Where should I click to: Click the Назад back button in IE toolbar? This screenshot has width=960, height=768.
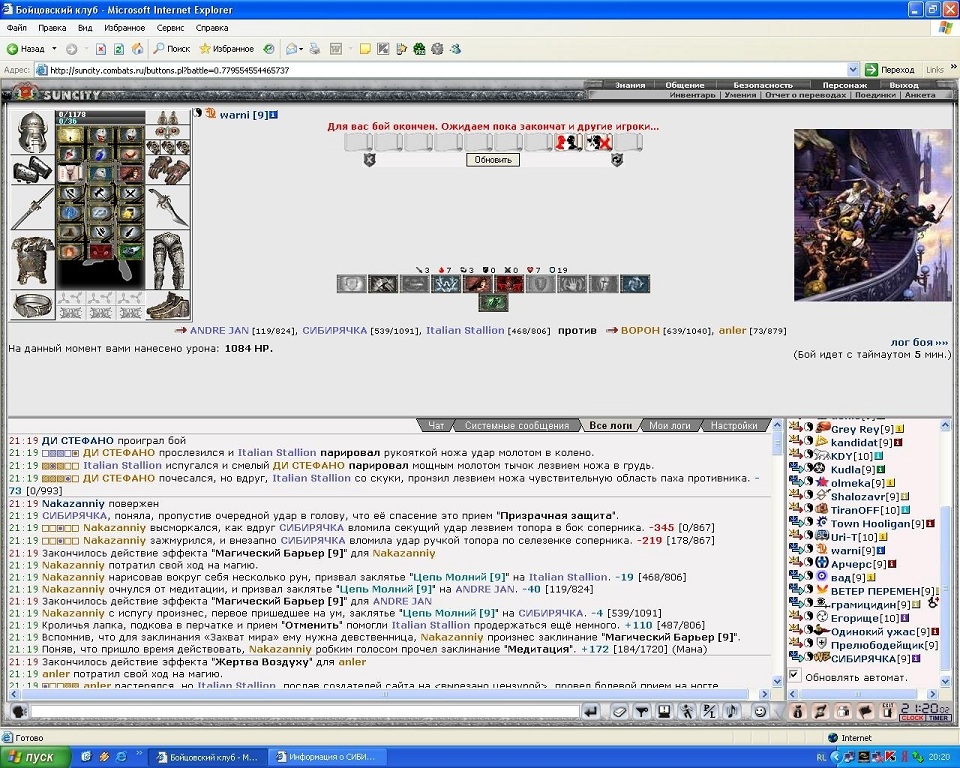(x=26, y=49)
